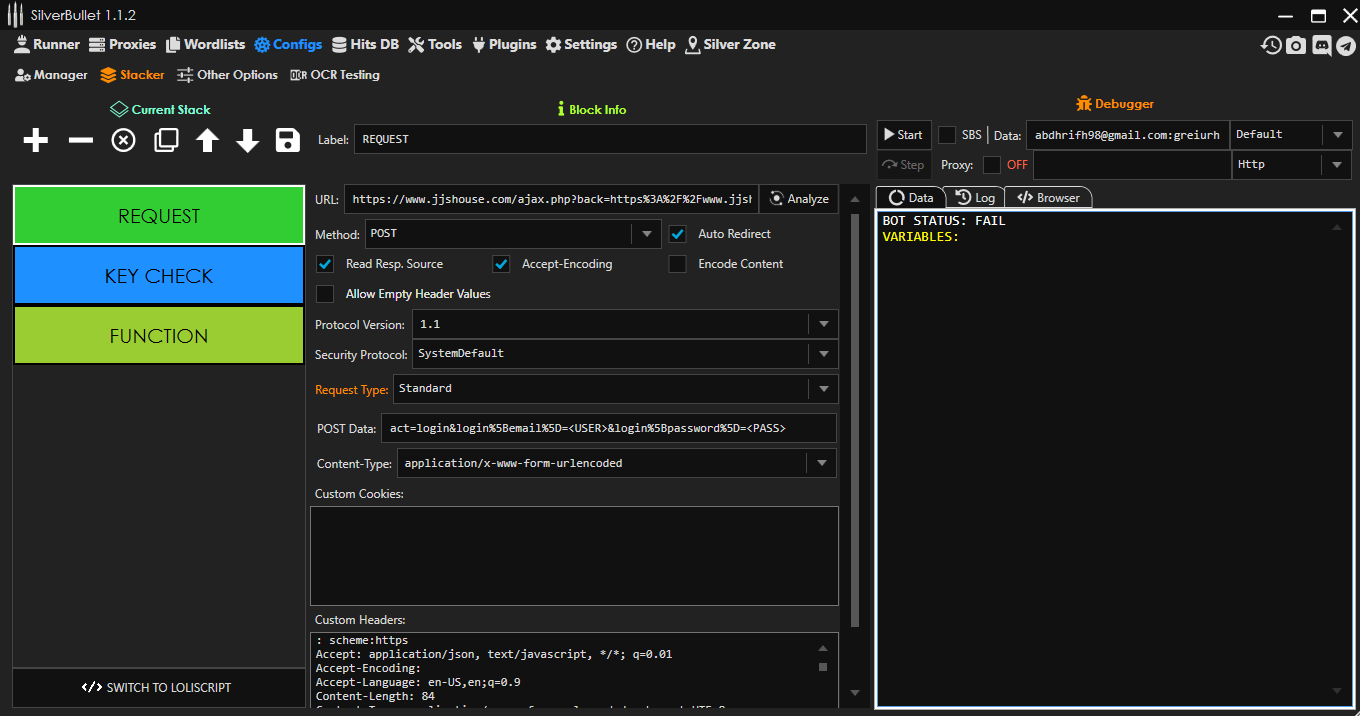
Task: Click the plus icon to add a block
Action: [x=36, y=141]
